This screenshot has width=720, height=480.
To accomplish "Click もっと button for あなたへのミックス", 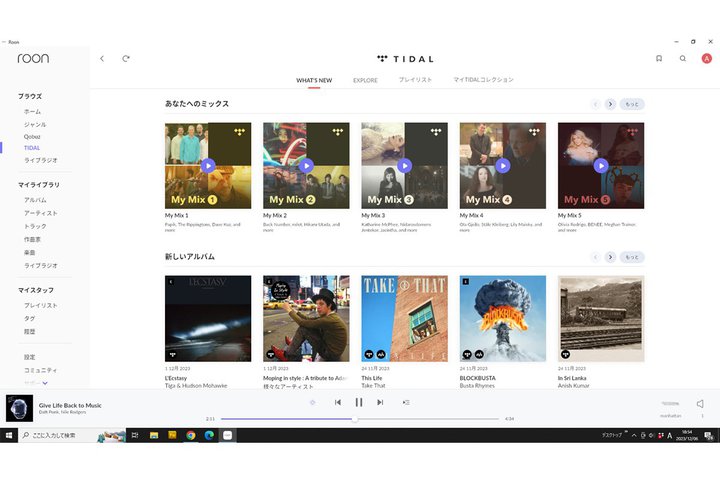I will point(632,104).
